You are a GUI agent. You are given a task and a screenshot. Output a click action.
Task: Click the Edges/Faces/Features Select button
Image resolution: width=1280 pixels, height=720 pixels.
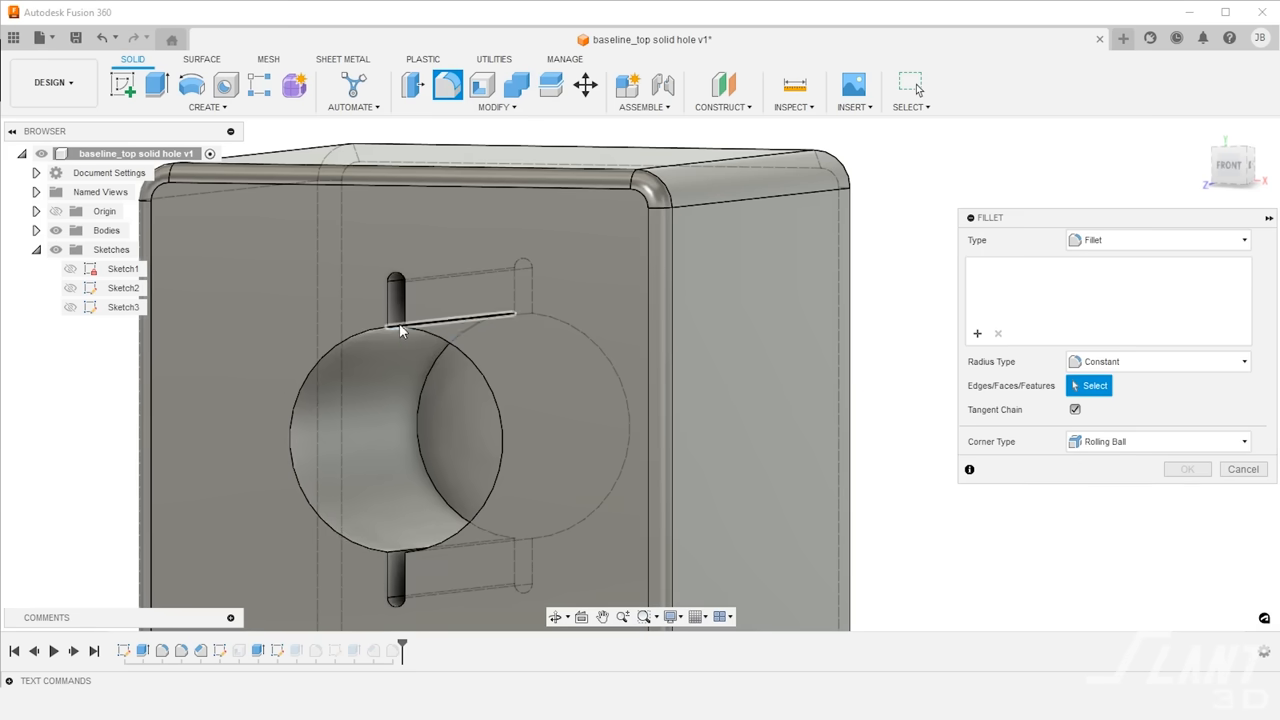1089,385
